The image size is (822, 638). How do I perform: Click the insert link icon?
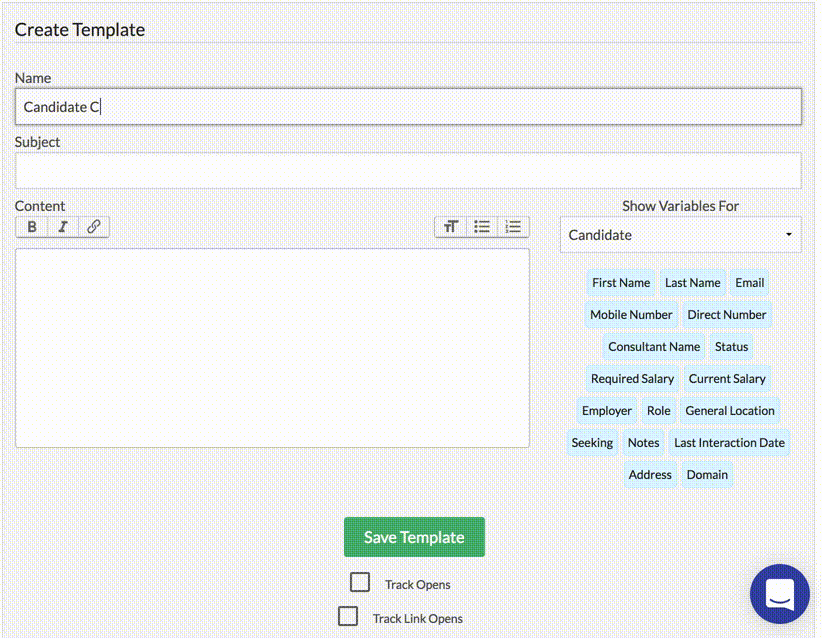tap(93, 227)
